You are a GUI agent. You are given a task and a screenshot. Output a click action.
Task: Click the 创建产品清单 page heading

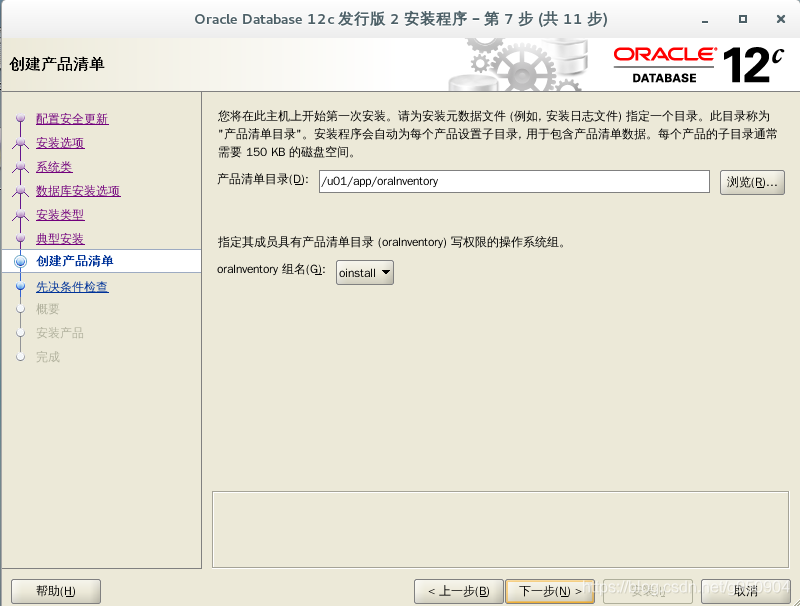(57, 64)
